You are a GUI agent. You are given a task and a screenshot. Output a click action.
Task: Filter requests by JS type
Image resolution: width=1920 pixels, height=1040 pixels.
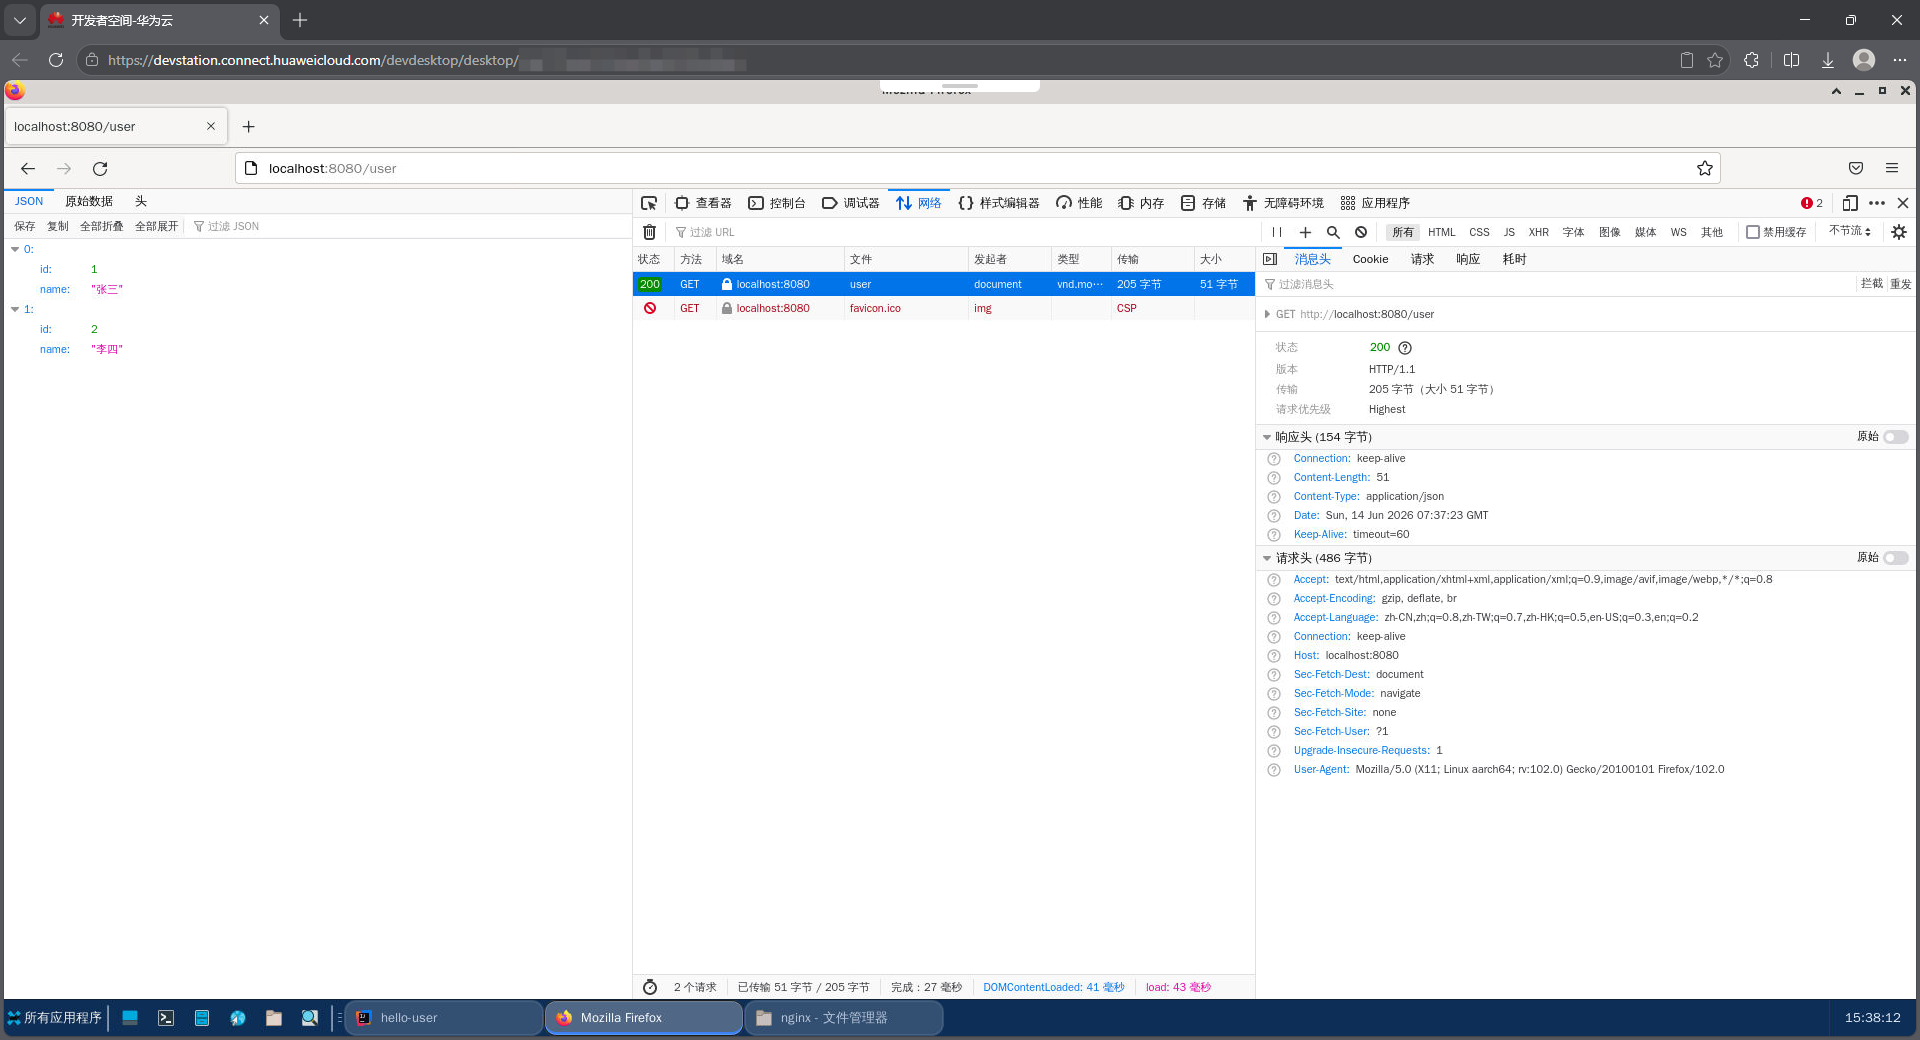[1509, 232]
